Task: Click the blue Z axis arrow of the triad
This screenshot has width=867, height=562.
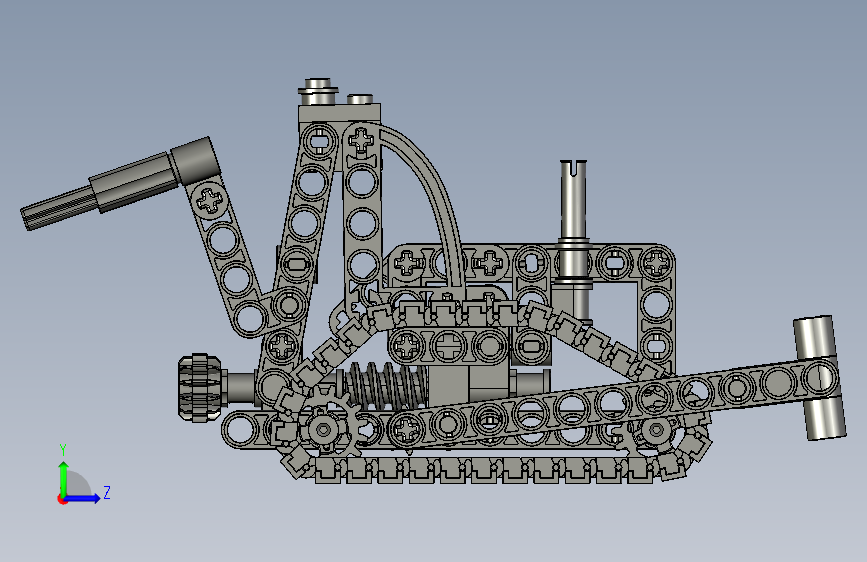Action: pos(83,498)
